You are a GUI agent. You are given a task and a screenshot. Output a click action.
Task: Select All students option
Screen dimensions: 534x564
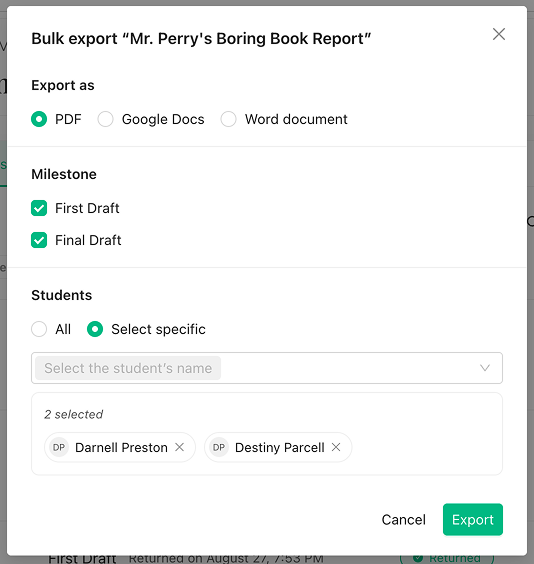coord(39,329)
